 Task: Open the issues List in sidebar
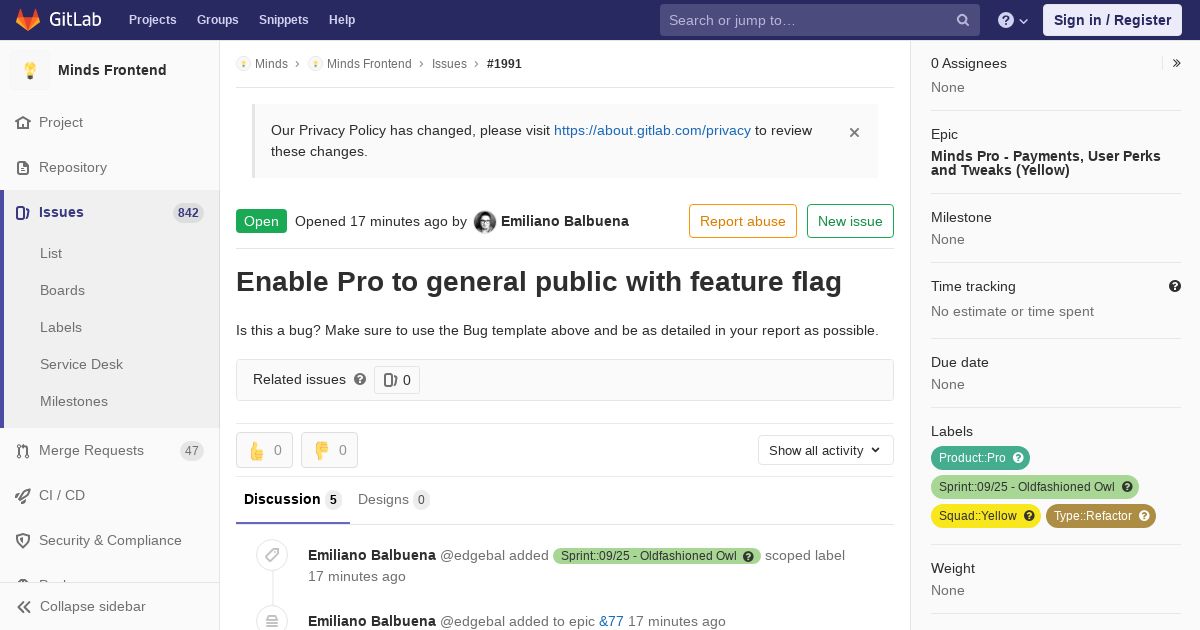point(51,253)
